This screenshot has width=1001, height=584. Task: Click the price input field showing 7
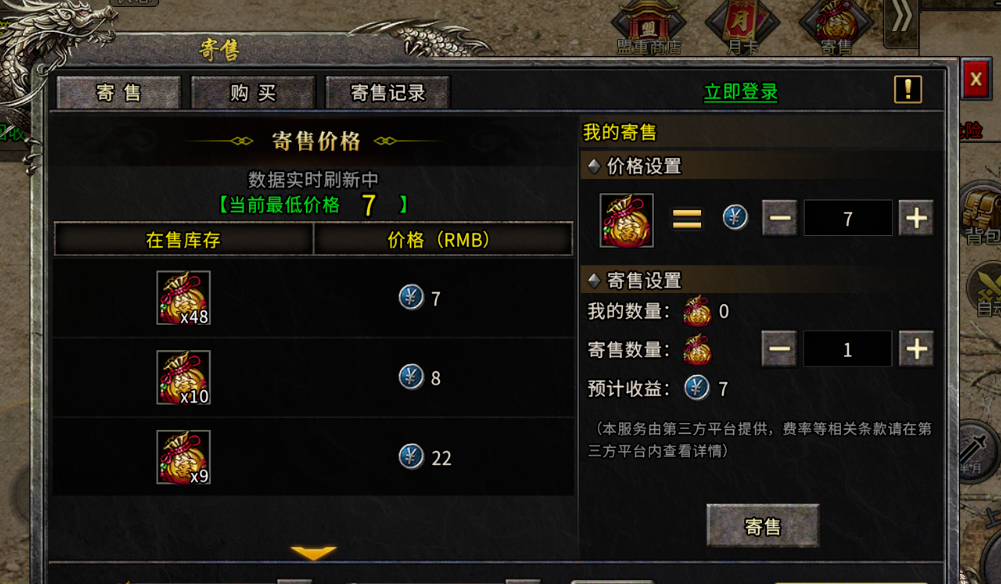point(848,218)
